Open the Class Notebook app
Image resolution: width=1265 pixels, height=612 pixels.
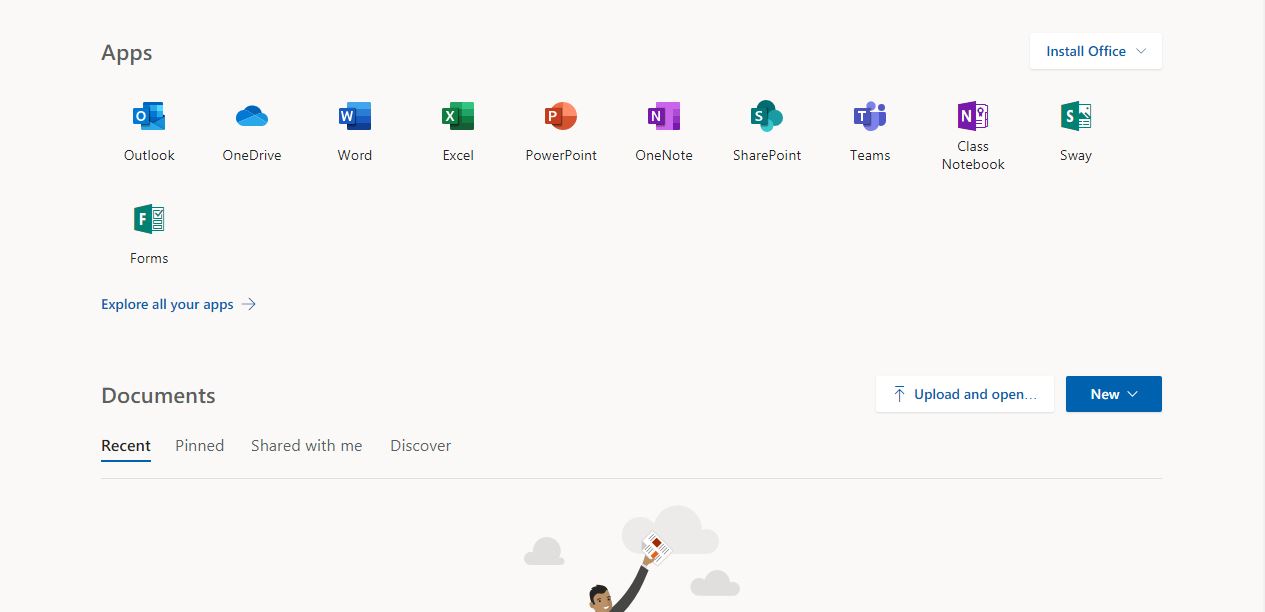[973, 118]
